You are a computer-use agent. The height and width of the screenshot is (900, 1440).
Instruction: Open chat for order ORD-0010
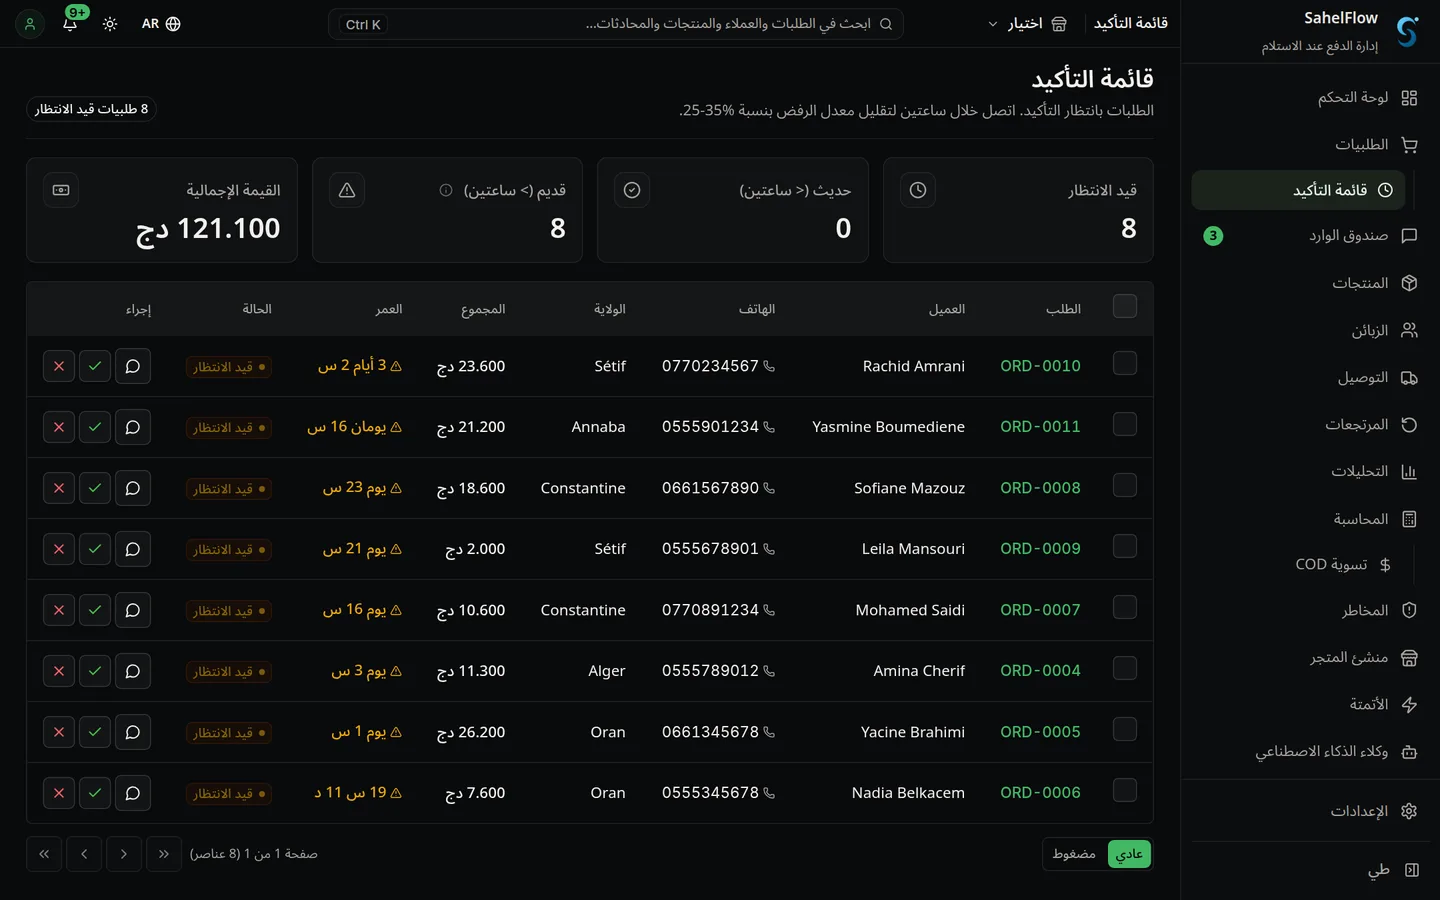click(x=132, y=366)
